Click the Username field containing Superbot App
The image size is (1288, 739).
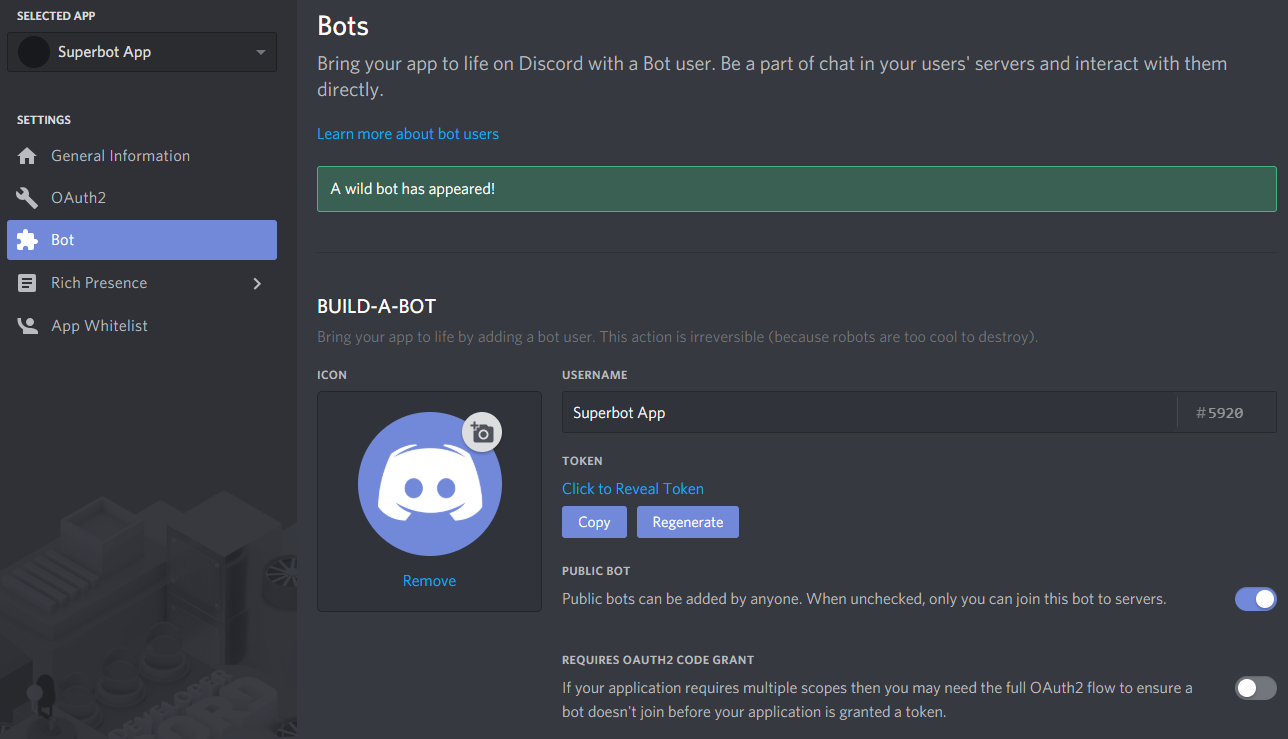(x=869, y=412)
